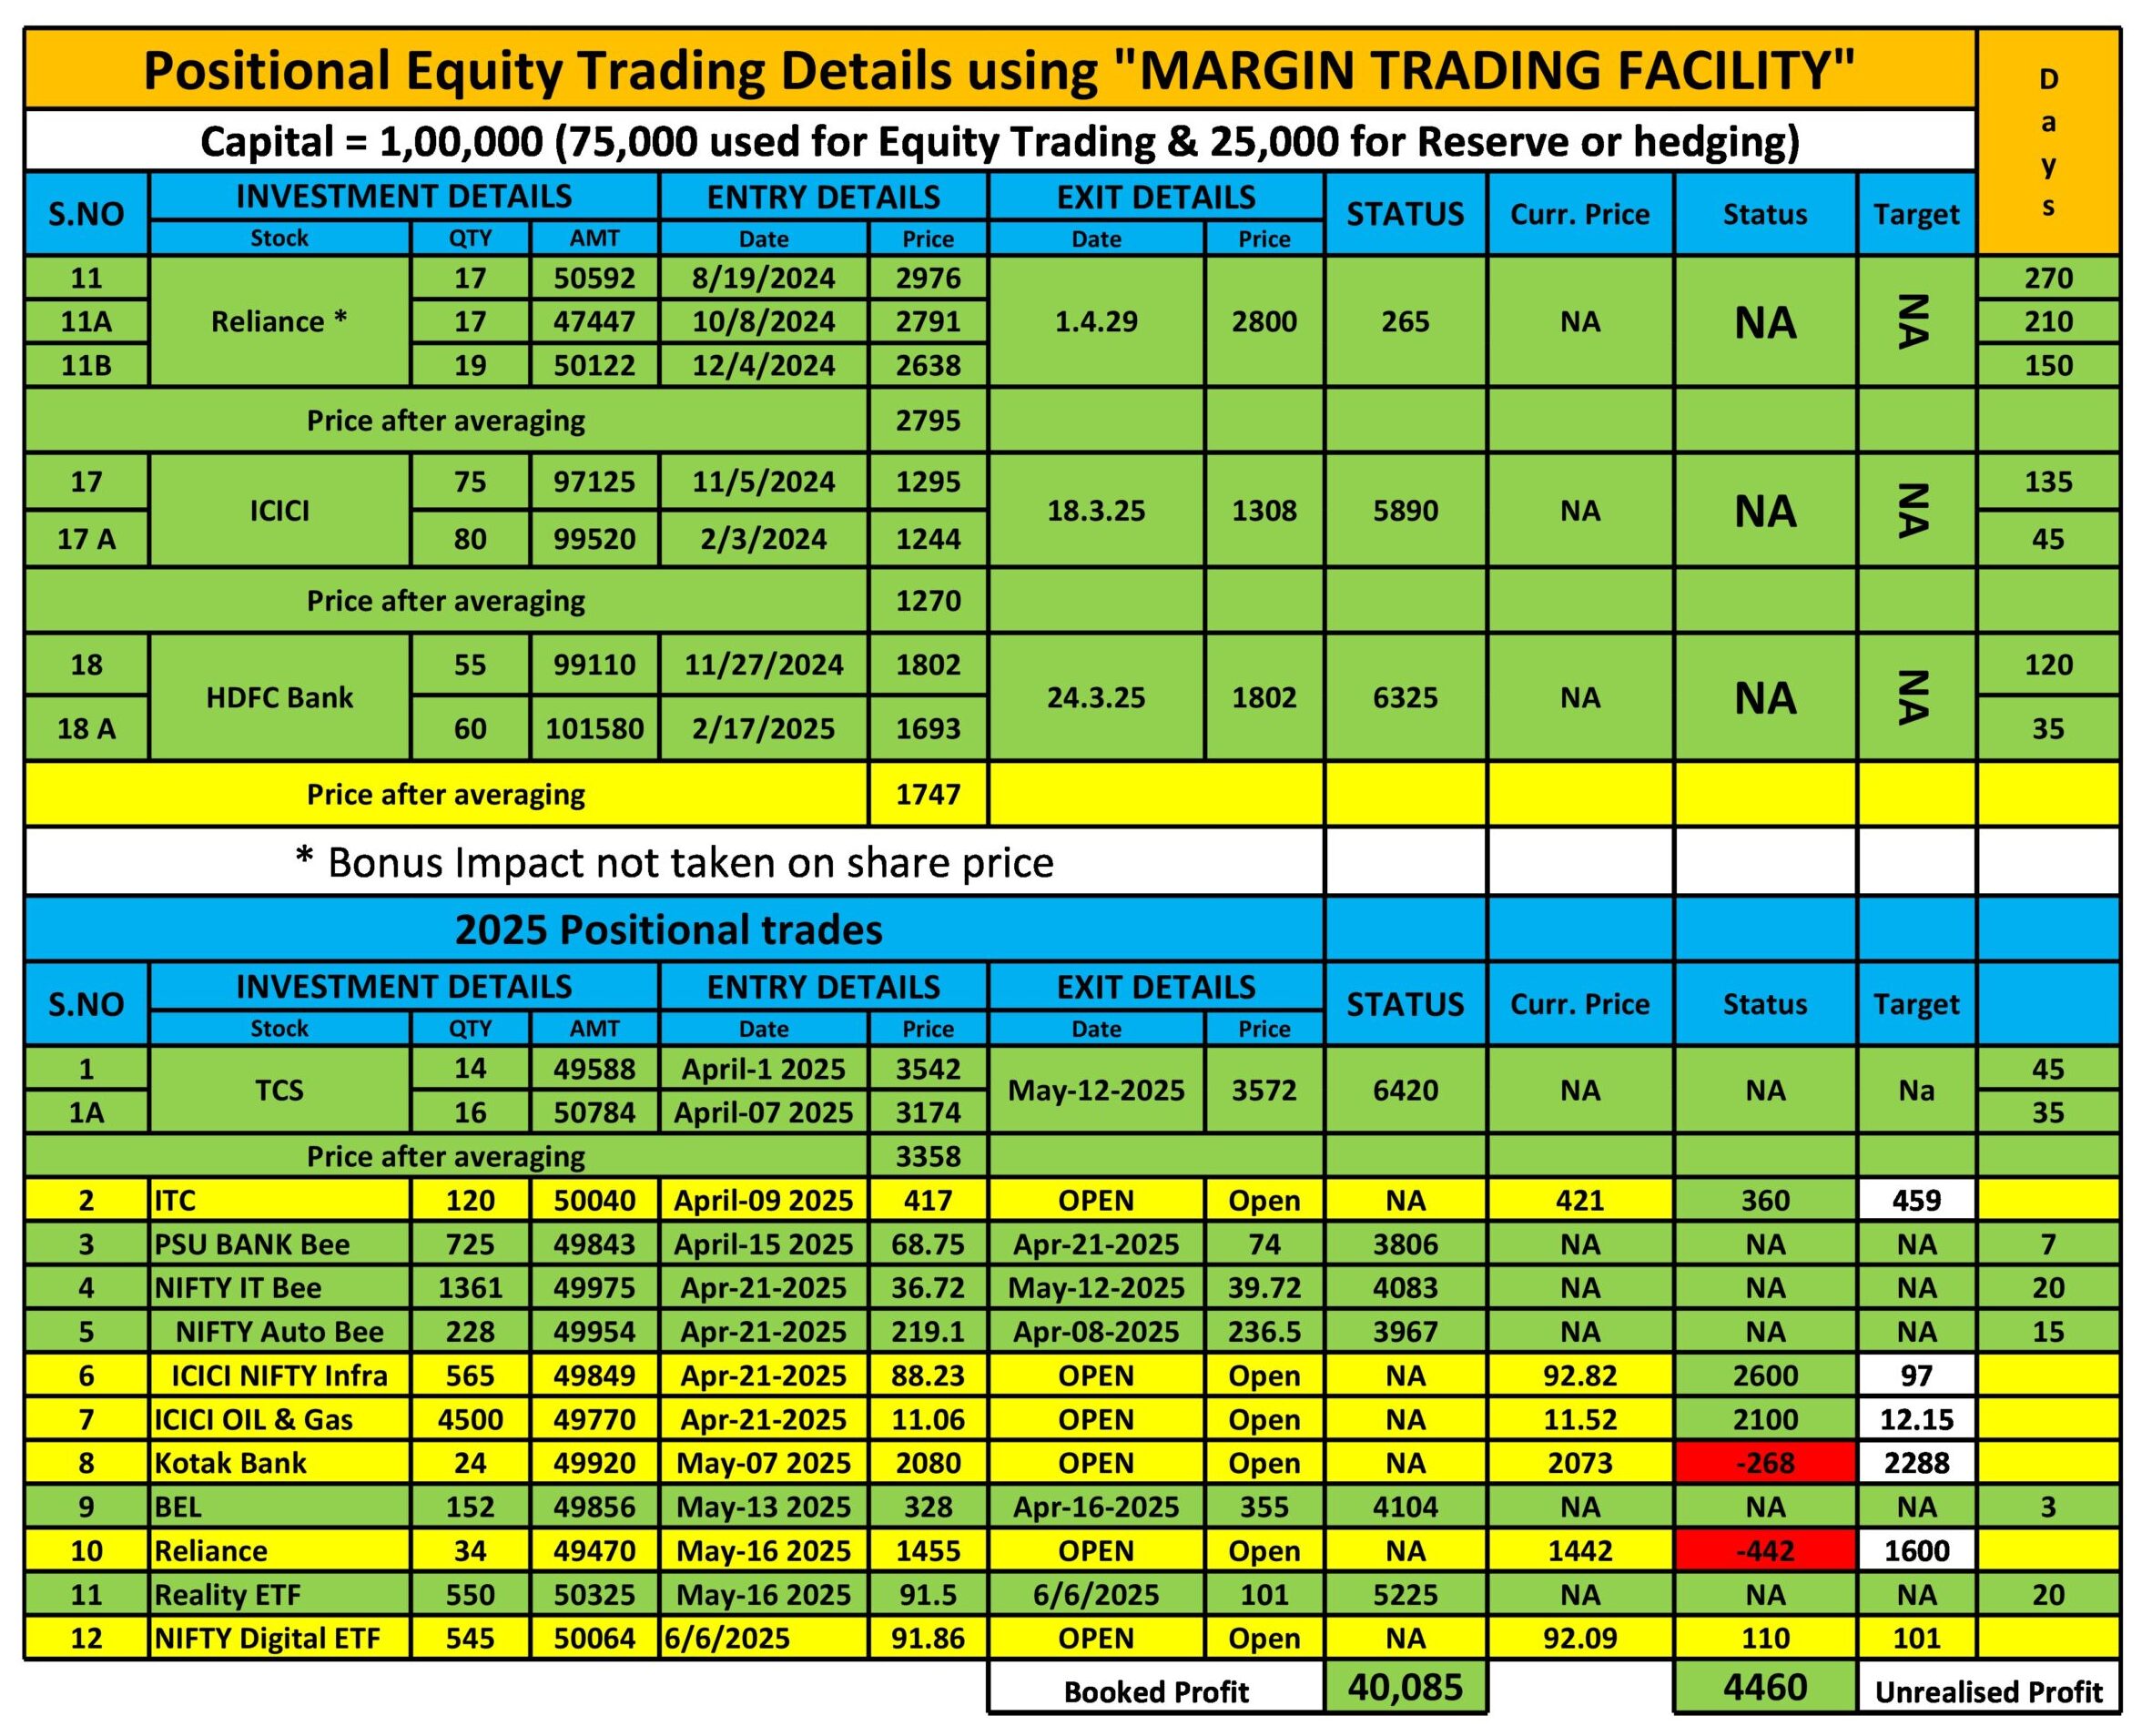
Task: Select entry date 'April-1 2025'
Action: 763,1069
